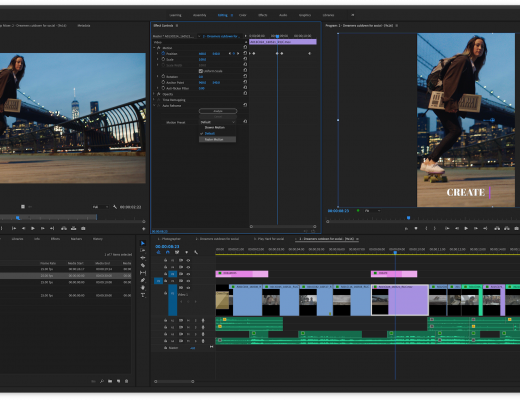Viewport: 520px width, 400px height.
Task: Click Mark Out in the Program monitor
Action: click(435, 228)
